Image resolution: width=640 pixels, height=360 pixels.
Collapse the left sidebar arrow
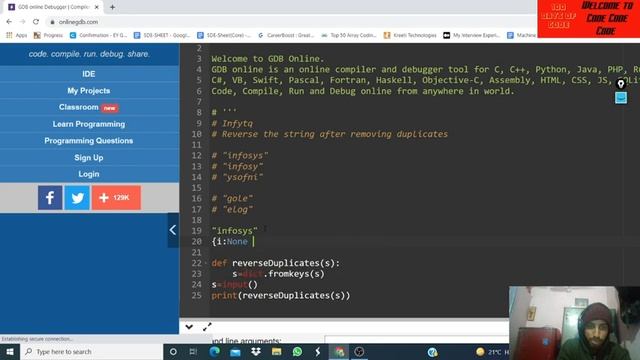pyautogui.click(x=173, y=230)
